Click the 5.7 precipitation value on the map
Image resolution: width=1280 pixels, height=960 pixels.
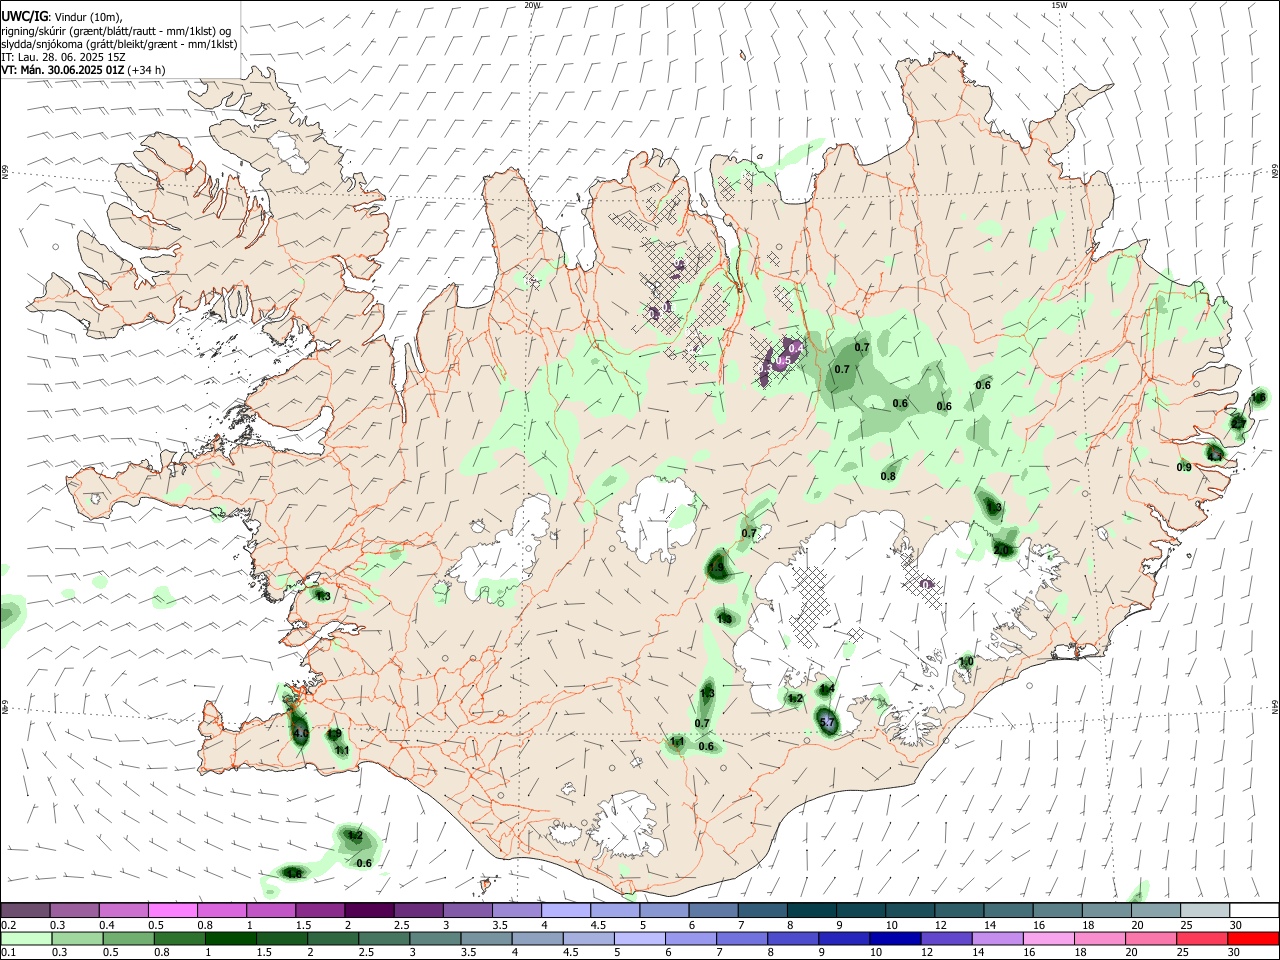click(827, 722)
